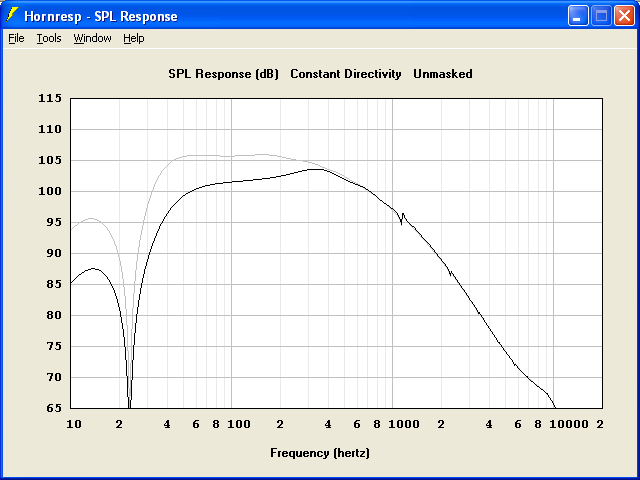Click the 'Constant Directivity' label

pyautogui.click(x=346, y=74)
